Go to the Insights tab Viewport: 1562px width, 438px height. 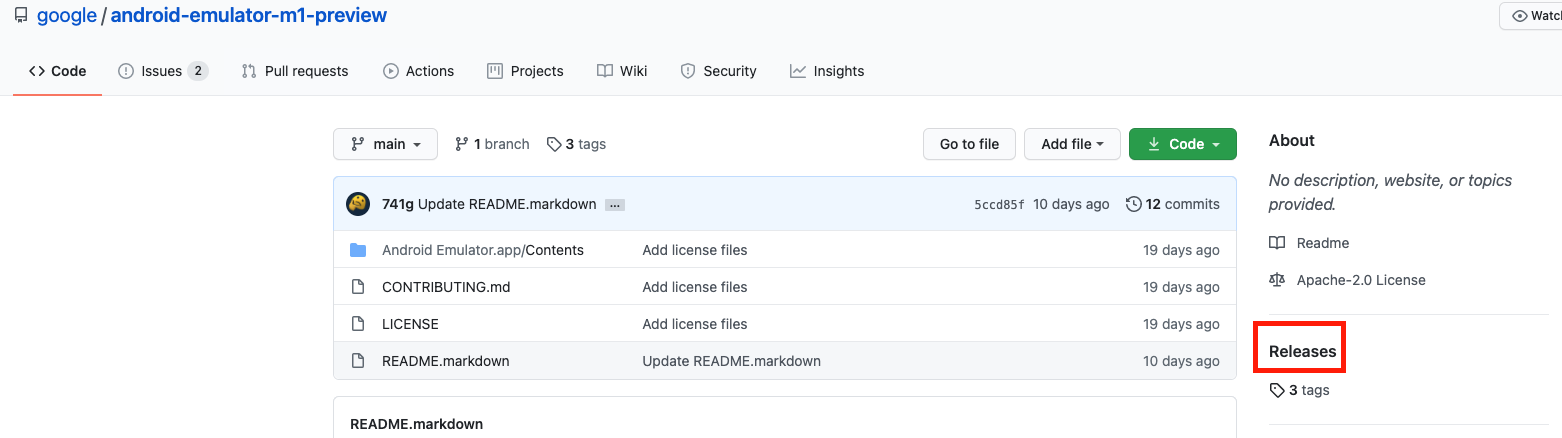826,71
